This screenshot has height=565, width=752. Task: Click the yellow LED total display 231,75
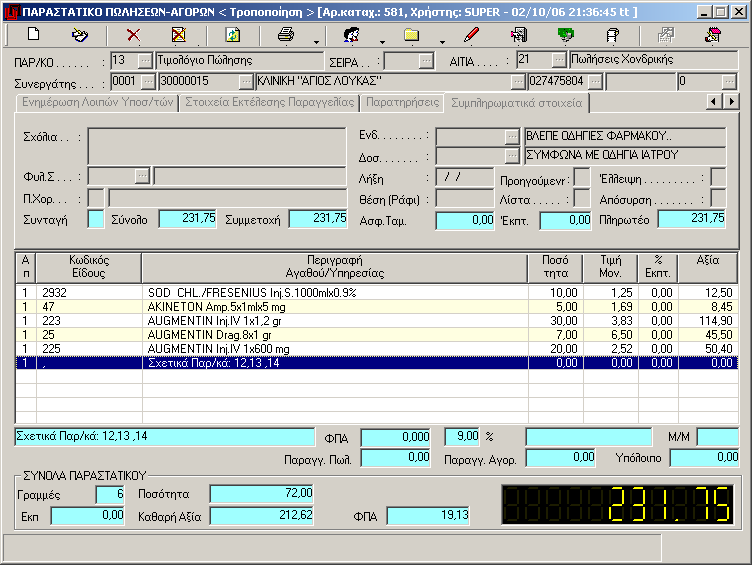click(x=617, y=504)
